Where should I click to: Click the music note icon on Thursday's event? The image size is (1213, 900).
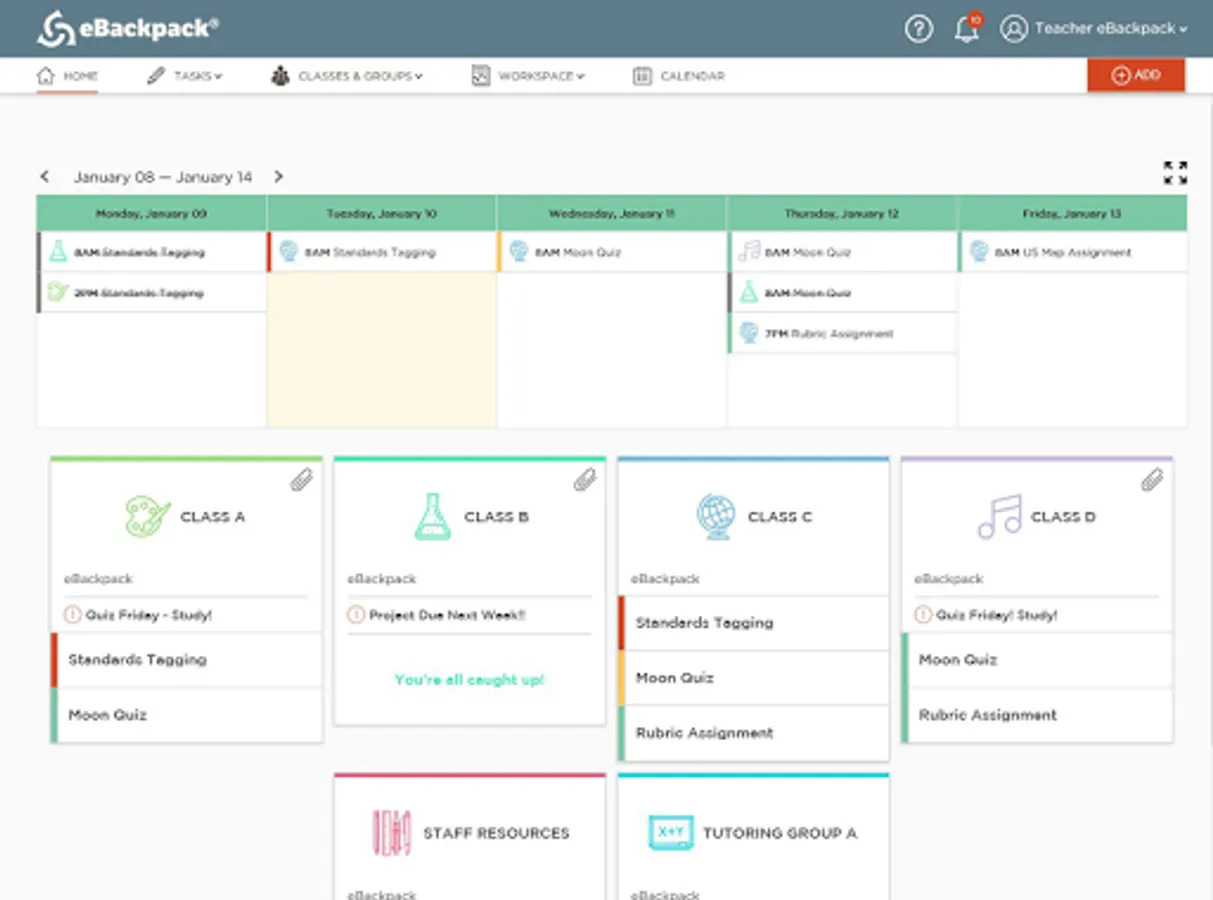(x=749, y=252)
